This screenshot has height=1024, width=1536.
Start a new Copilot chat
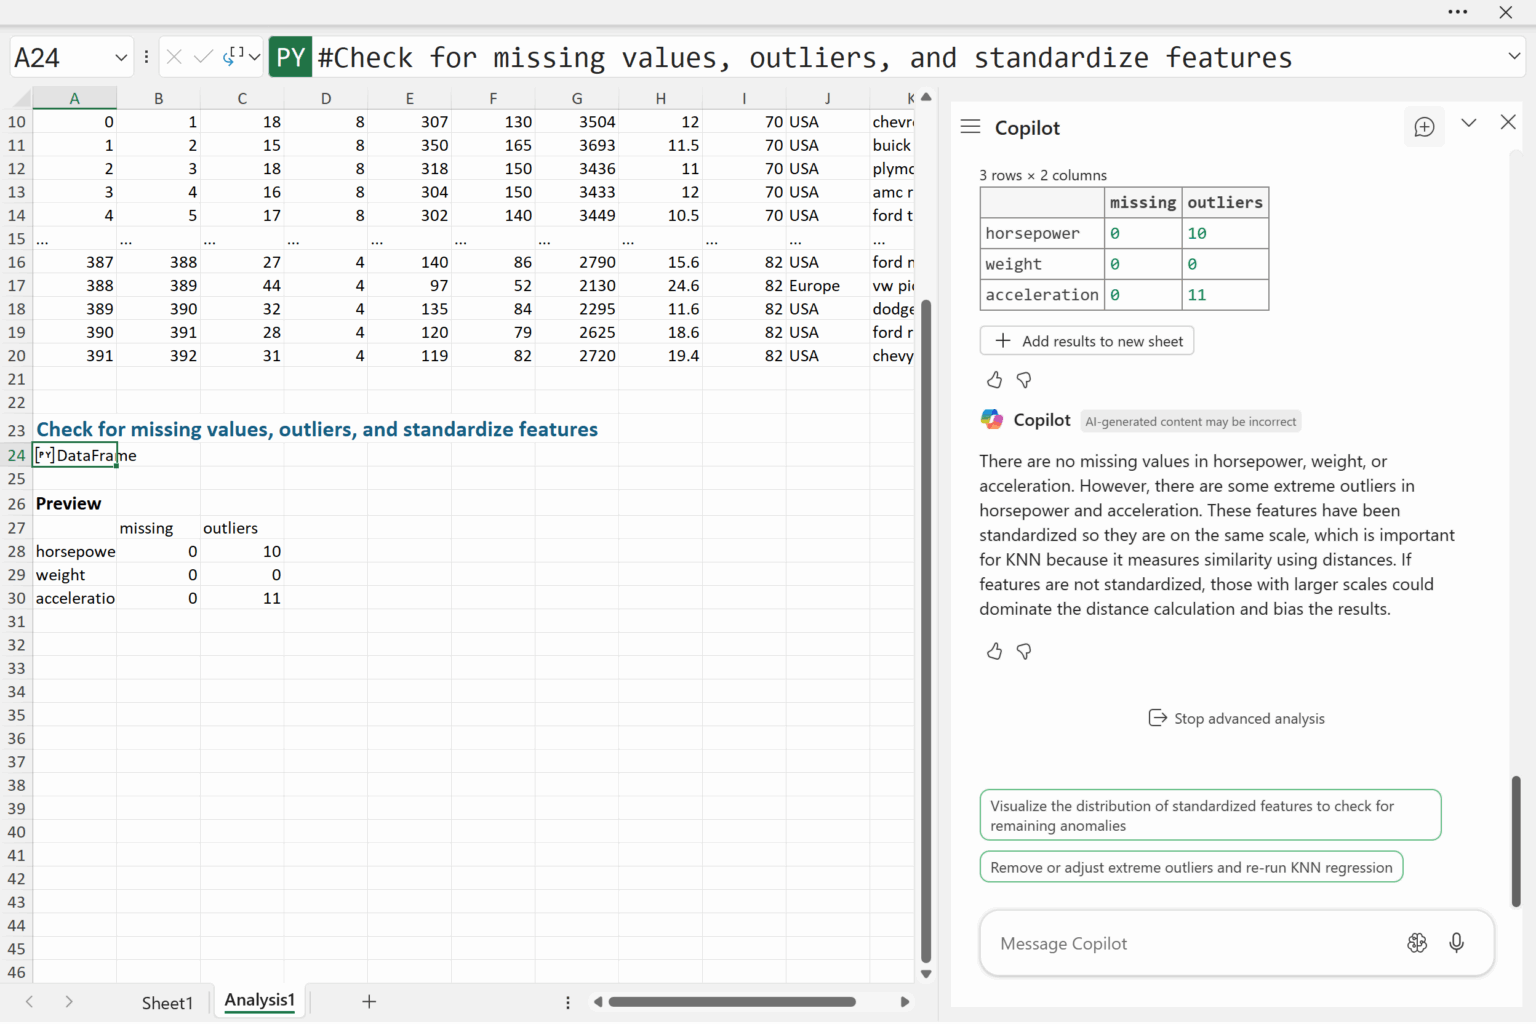coord(1424,127)
